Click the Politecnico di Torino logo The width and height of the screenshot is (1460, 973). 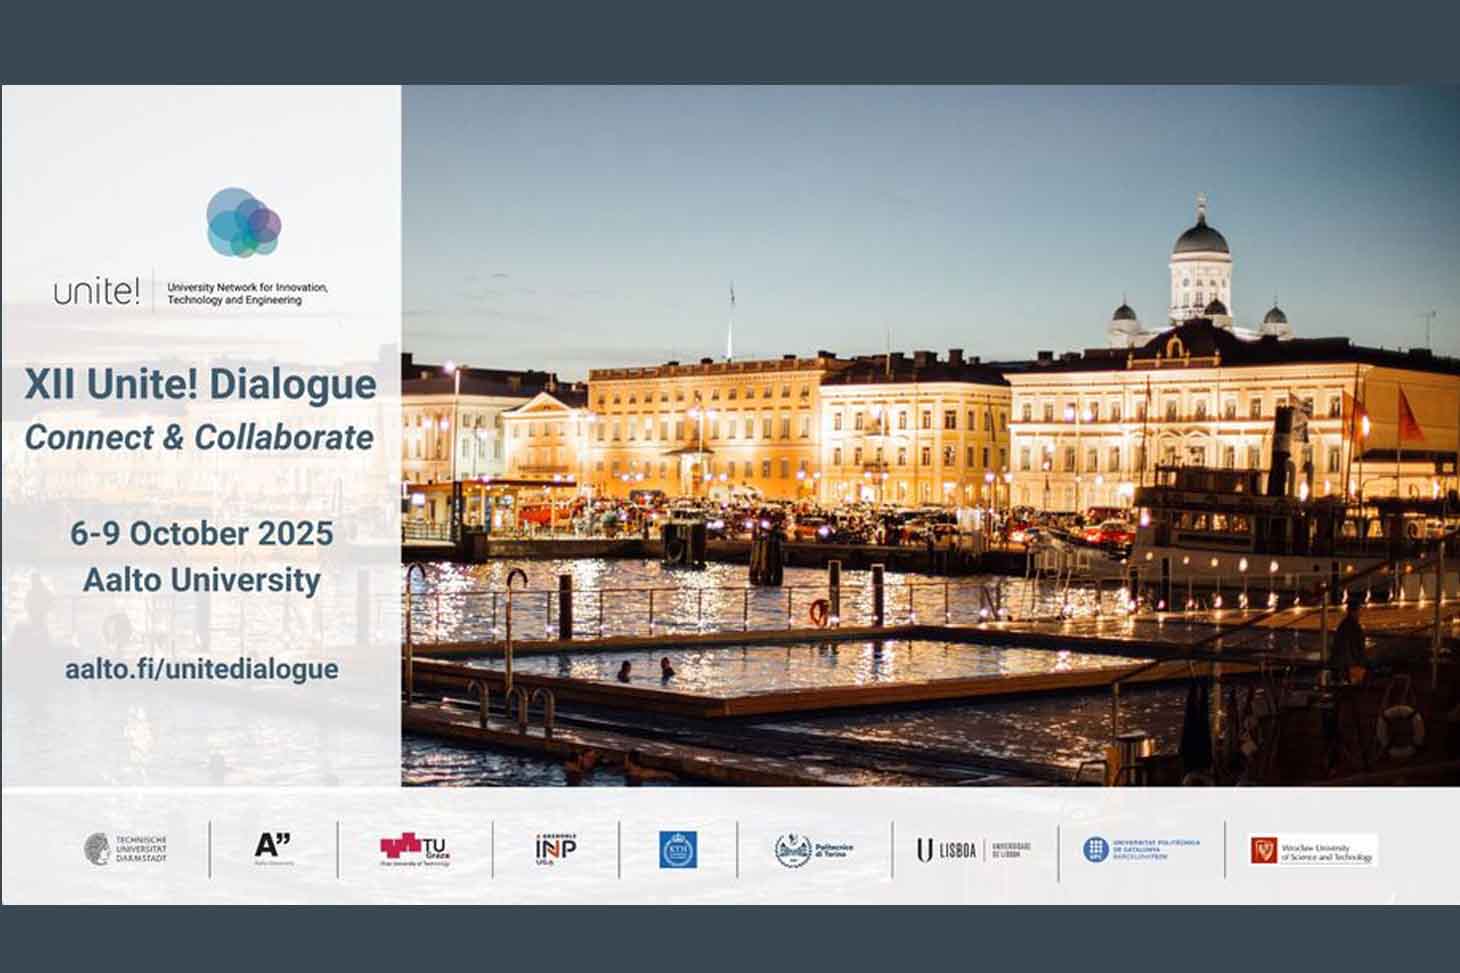tap(814, 850)
